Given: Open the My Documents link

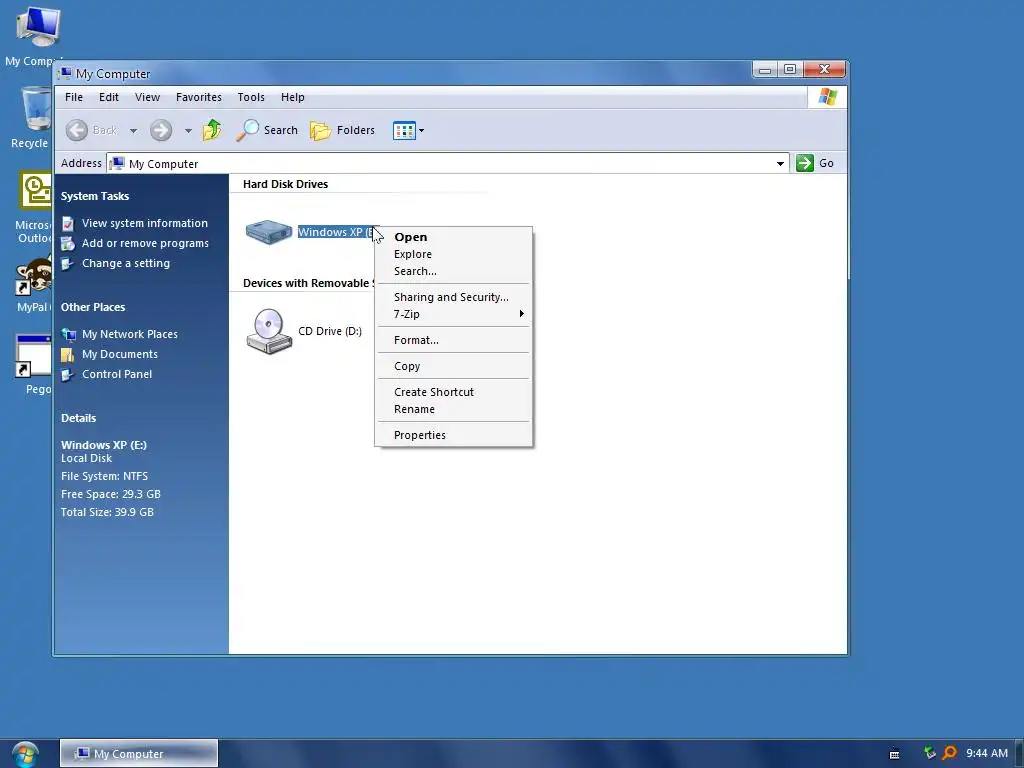Looking at the screenshot, I should [120, 354].
